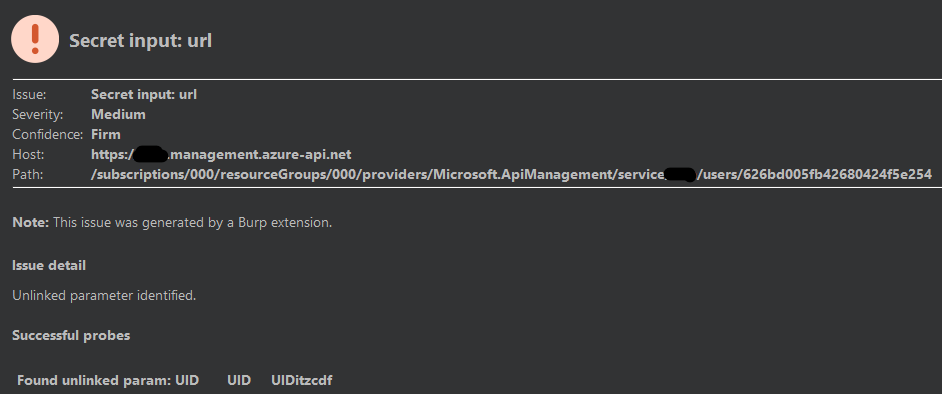
Task: Click the redacted service name in path
Action: click(x=681, y=174)
